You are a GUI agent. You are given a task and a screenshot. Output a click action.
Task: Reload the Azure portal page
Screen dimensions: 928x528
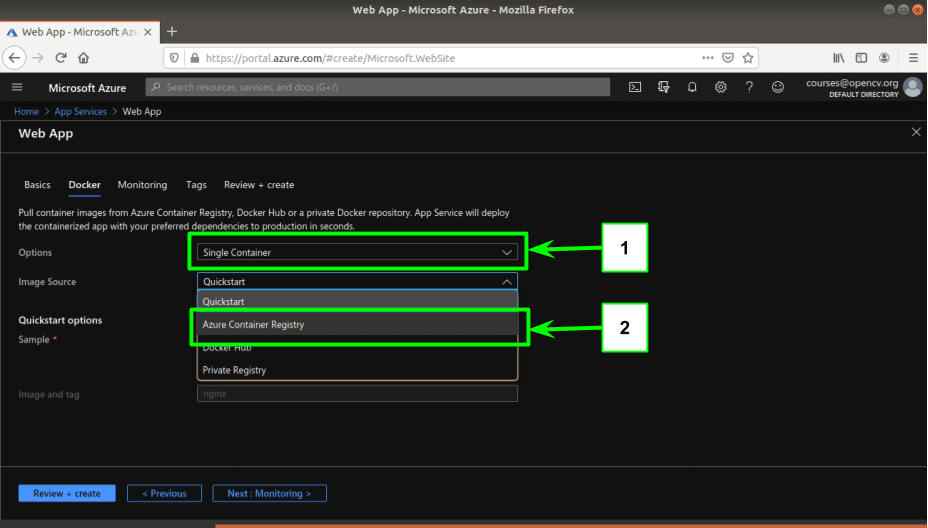pos(60,58)
